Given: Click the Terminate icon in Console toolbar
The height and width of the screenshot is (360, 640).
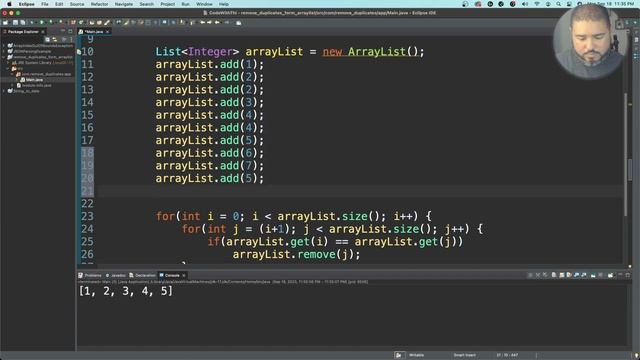Looking at the screenshot, I should (x=530, y=275).
